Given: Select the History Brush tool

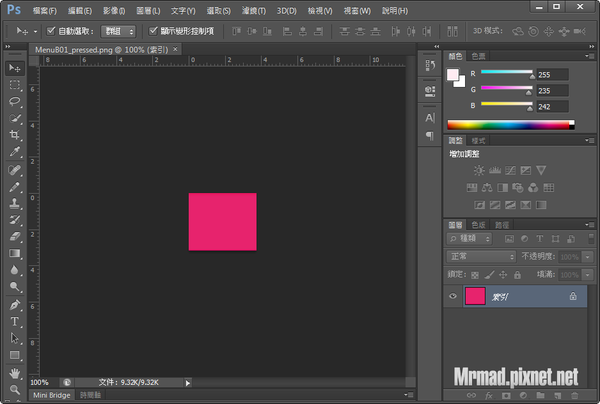Looking at the screenshot, I should click(15, 220).
